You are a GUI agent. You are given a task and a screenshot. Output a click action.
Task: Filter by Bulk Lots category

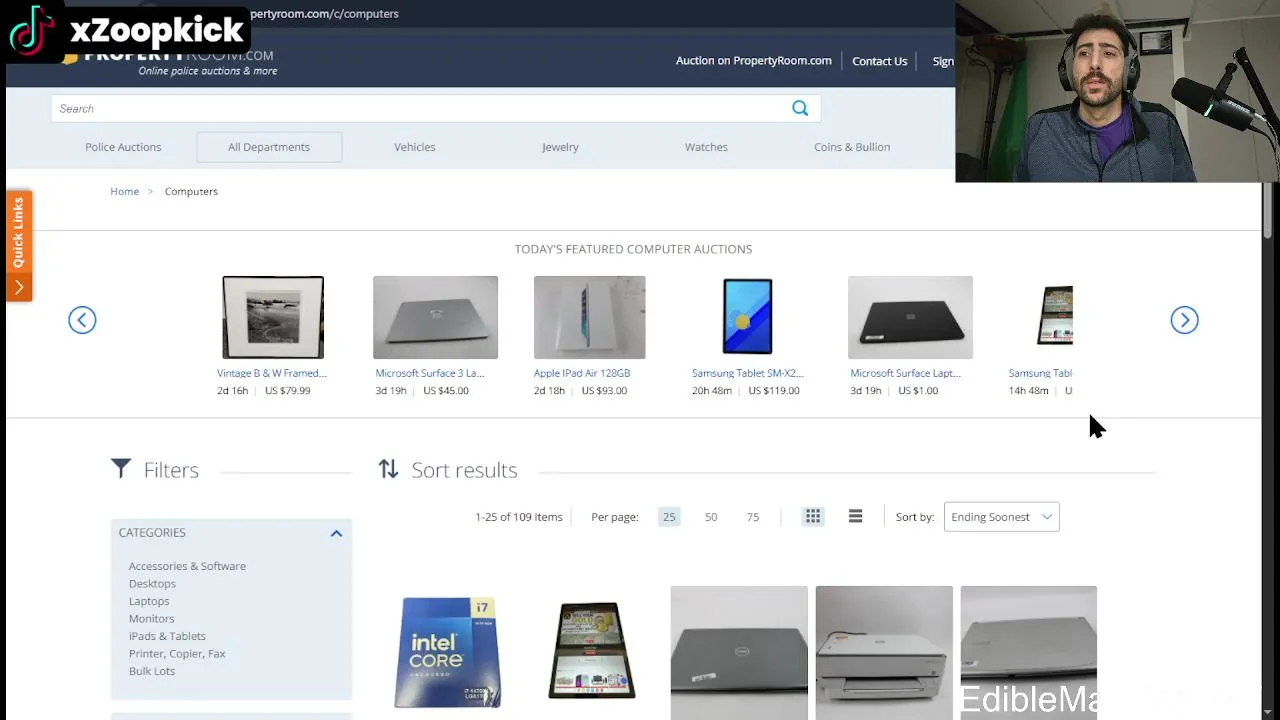(x=152, y=671)
